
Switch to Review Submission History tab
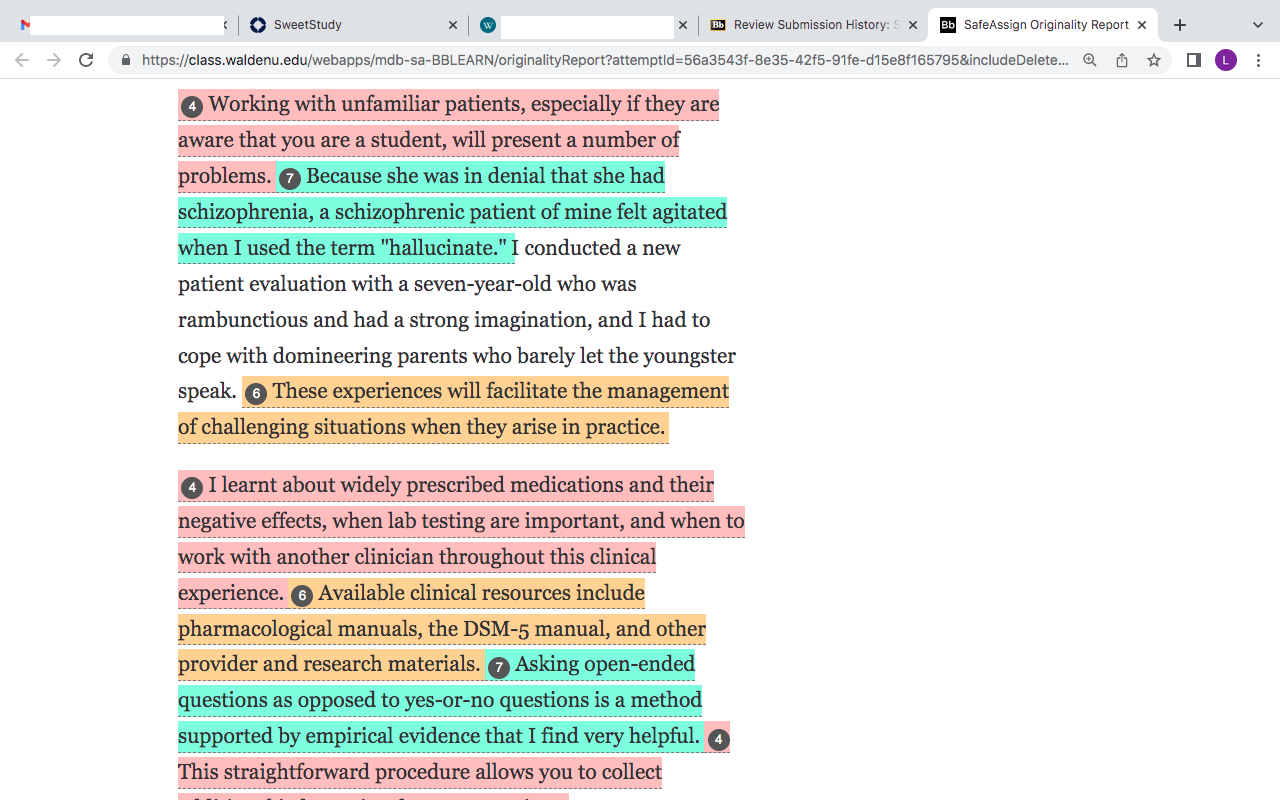(812, 25)
